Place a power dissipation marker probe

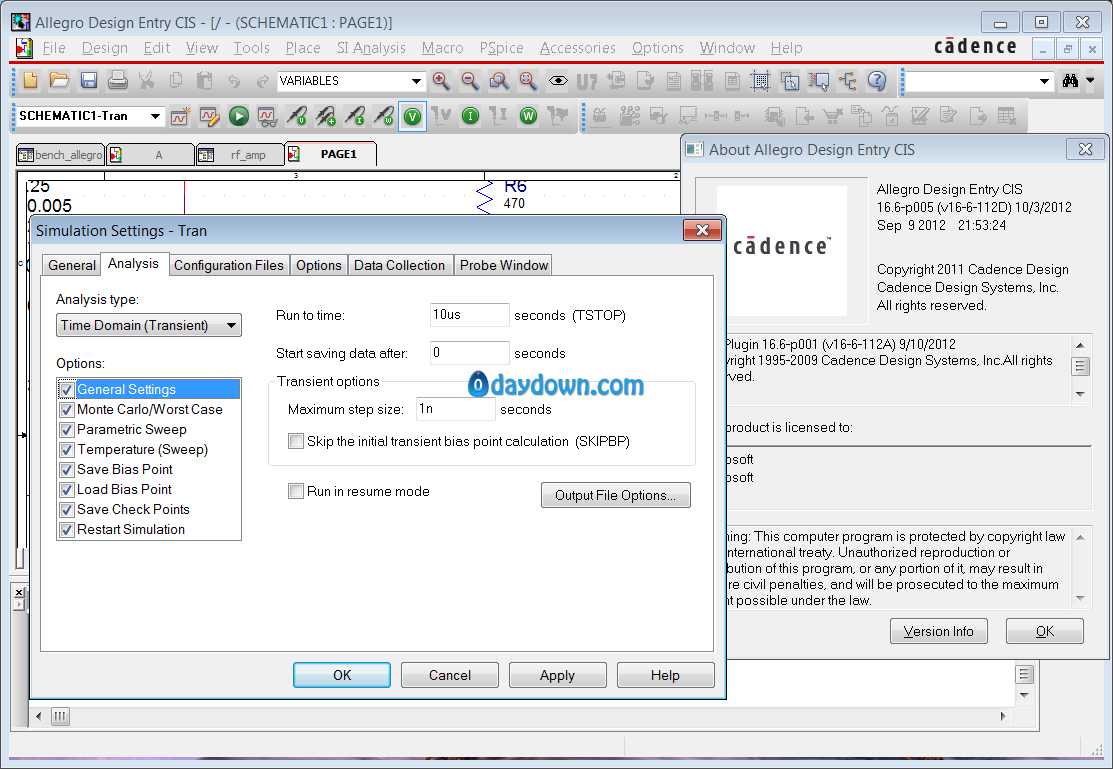tap(384, 116)
